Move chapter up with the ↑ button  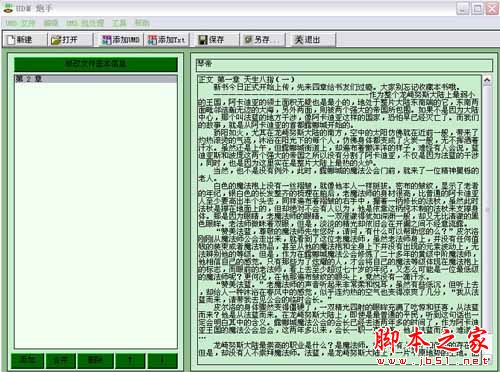pos(130,360)
